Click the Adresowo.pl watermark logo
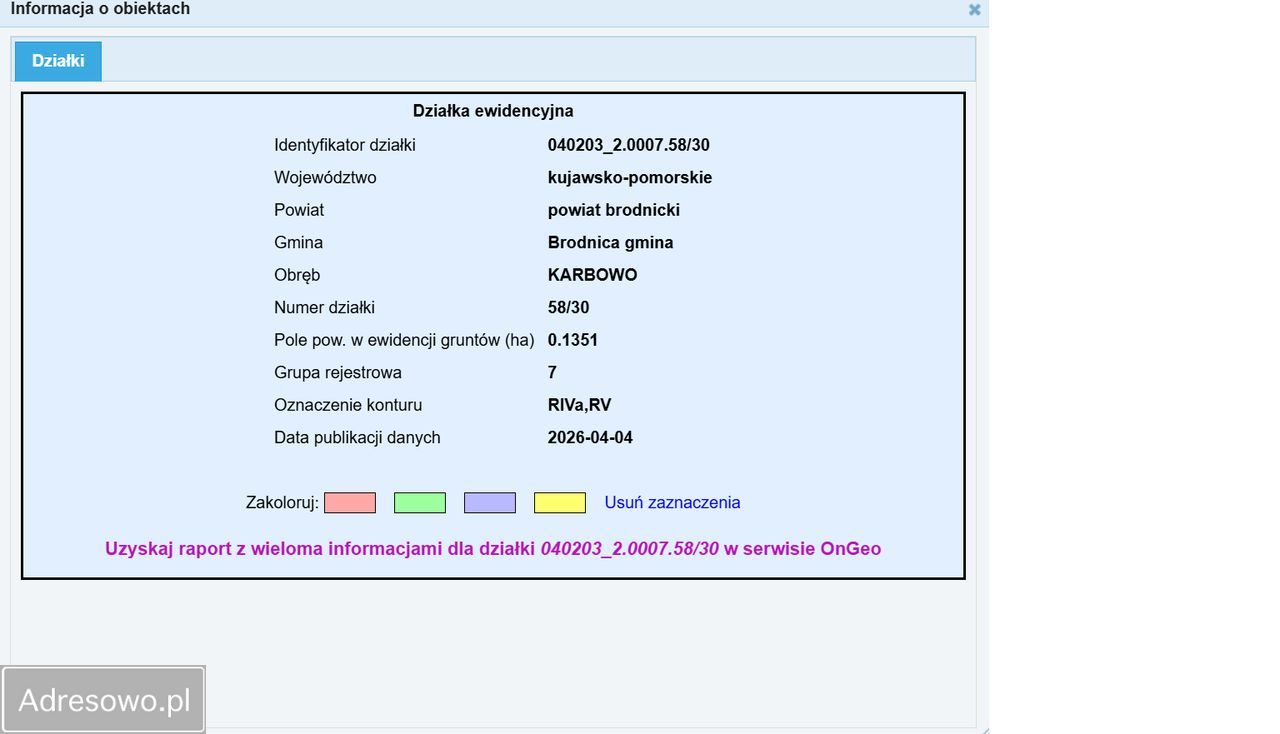 [105, 699]
